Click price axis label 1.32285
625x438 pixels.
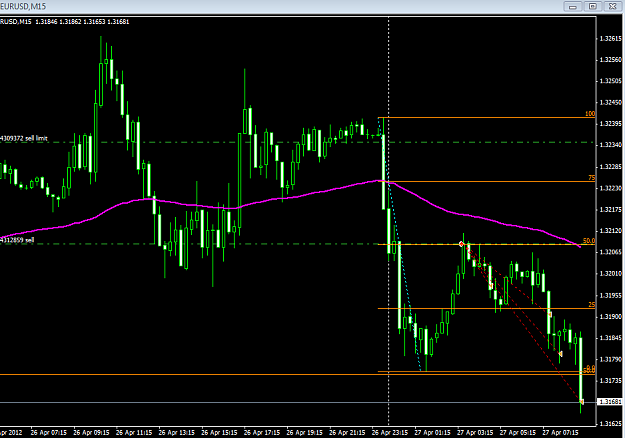[x=610, y=167]
